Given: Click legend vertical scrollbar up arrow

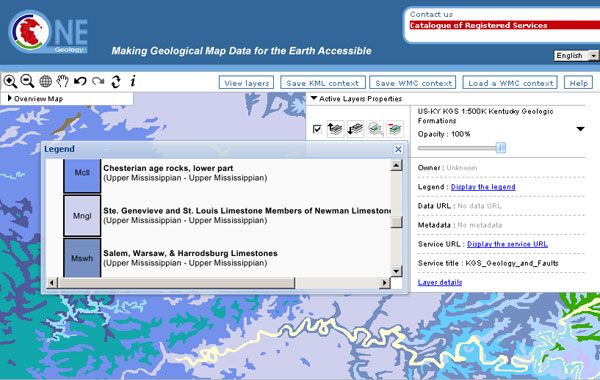Looking at the screenshot, I should [396, 165].
